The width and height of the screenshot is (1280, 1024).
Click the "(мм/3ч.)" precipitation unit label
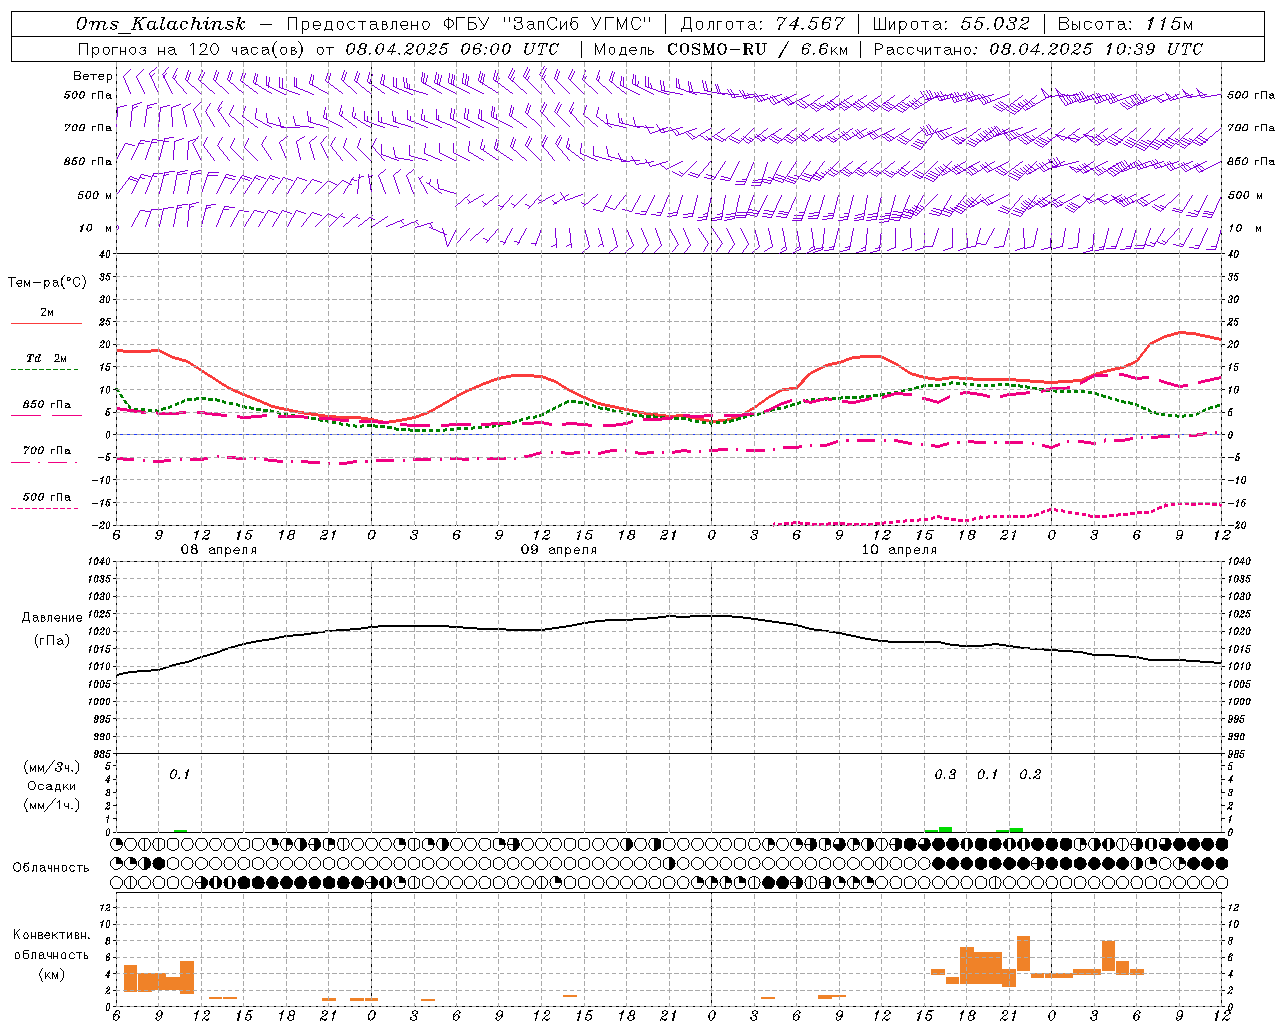(52, 768)
